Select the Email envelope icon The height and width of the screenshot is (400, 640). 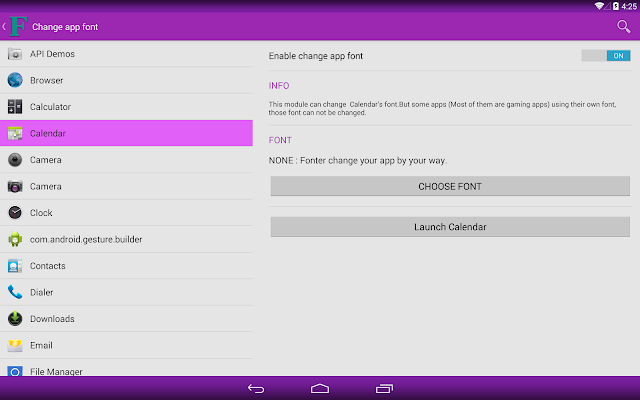tap(15, 345)
